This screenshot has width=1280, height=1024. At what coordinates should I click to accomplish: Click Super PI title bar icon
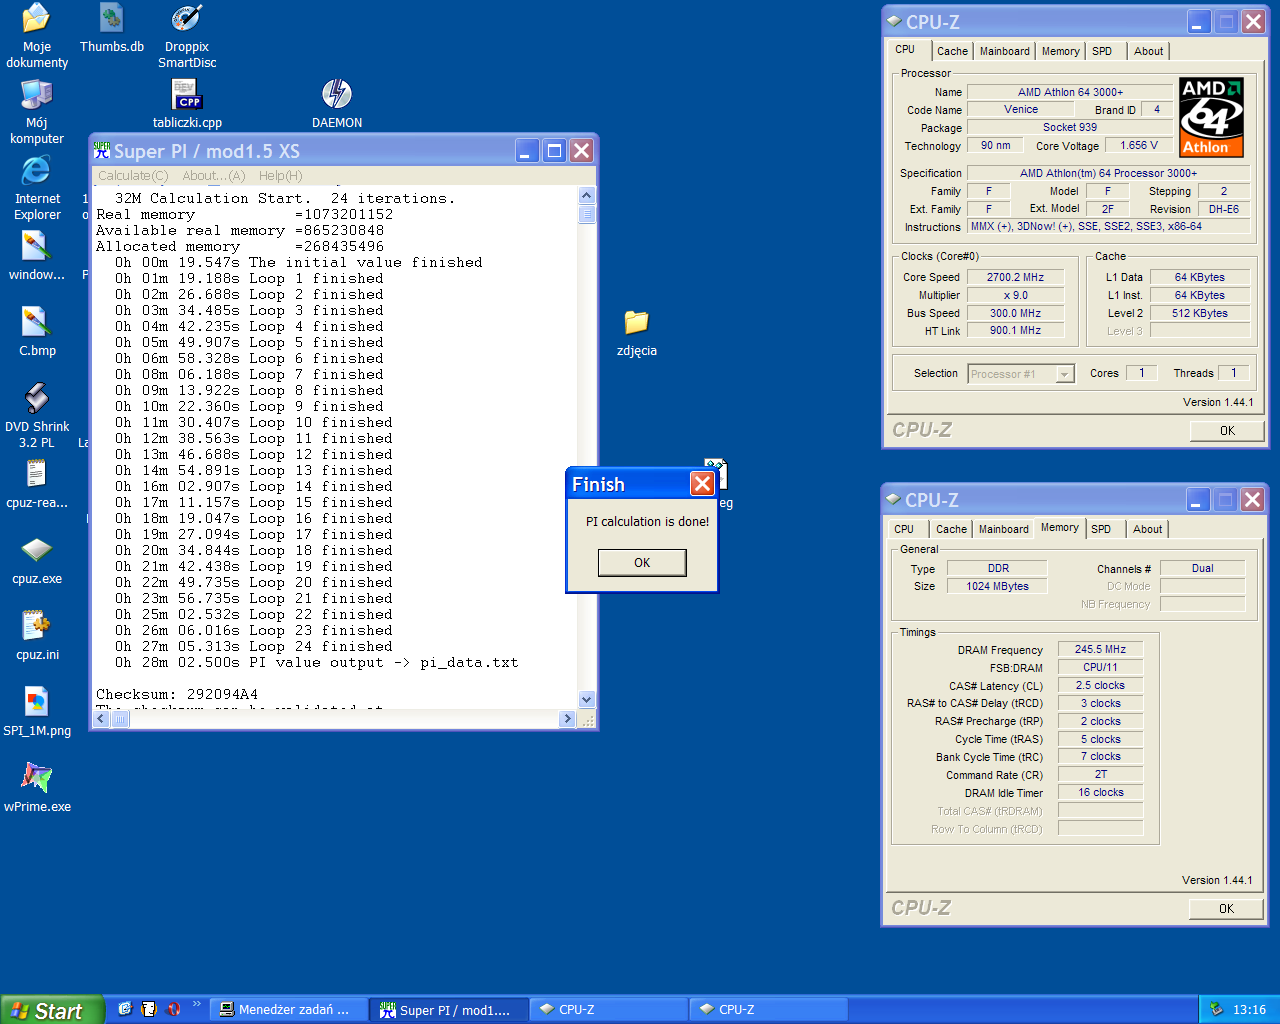(x=102, y=150)
